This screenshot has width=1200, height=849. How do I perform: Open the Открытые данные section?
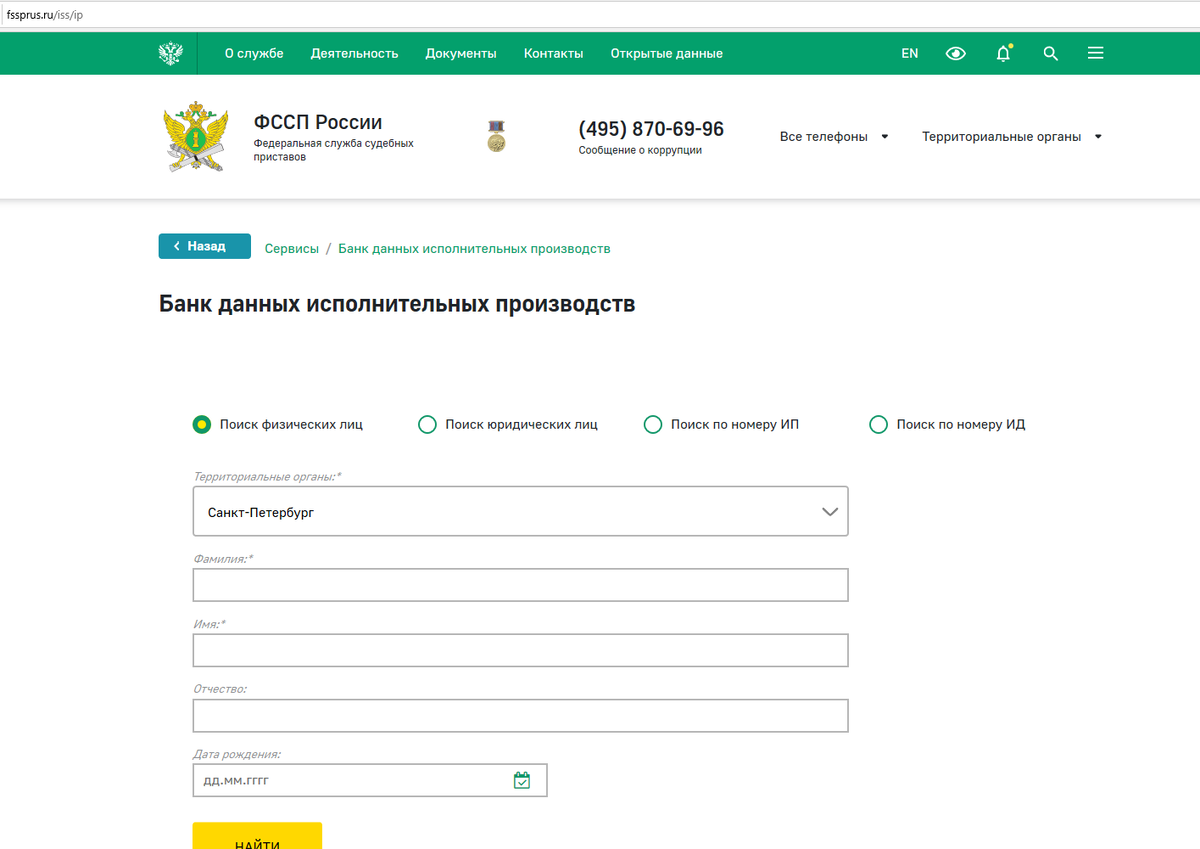click(666, 53)
